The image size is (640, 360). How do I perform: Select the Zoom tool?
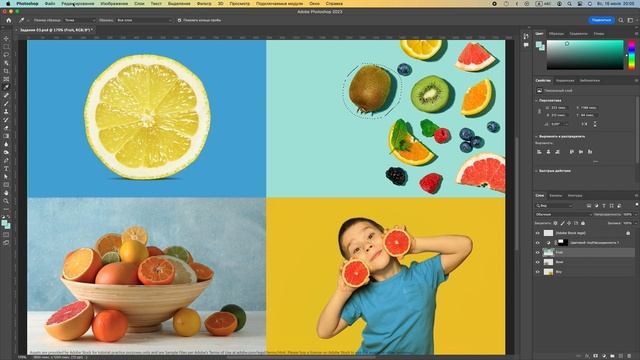(x=6, y=201)
